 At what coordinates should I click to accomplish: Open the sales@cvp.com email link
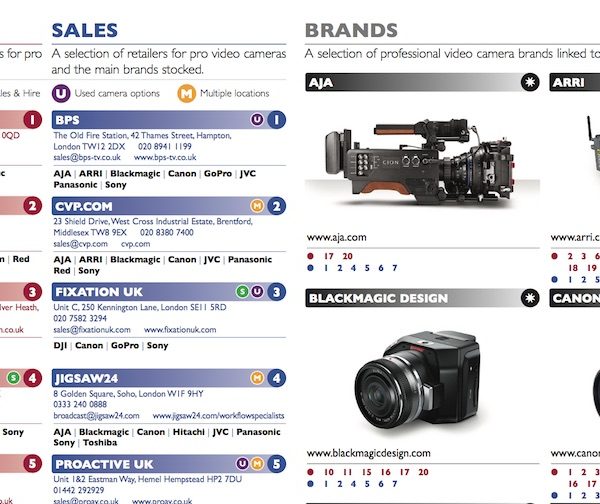(80, 244)
